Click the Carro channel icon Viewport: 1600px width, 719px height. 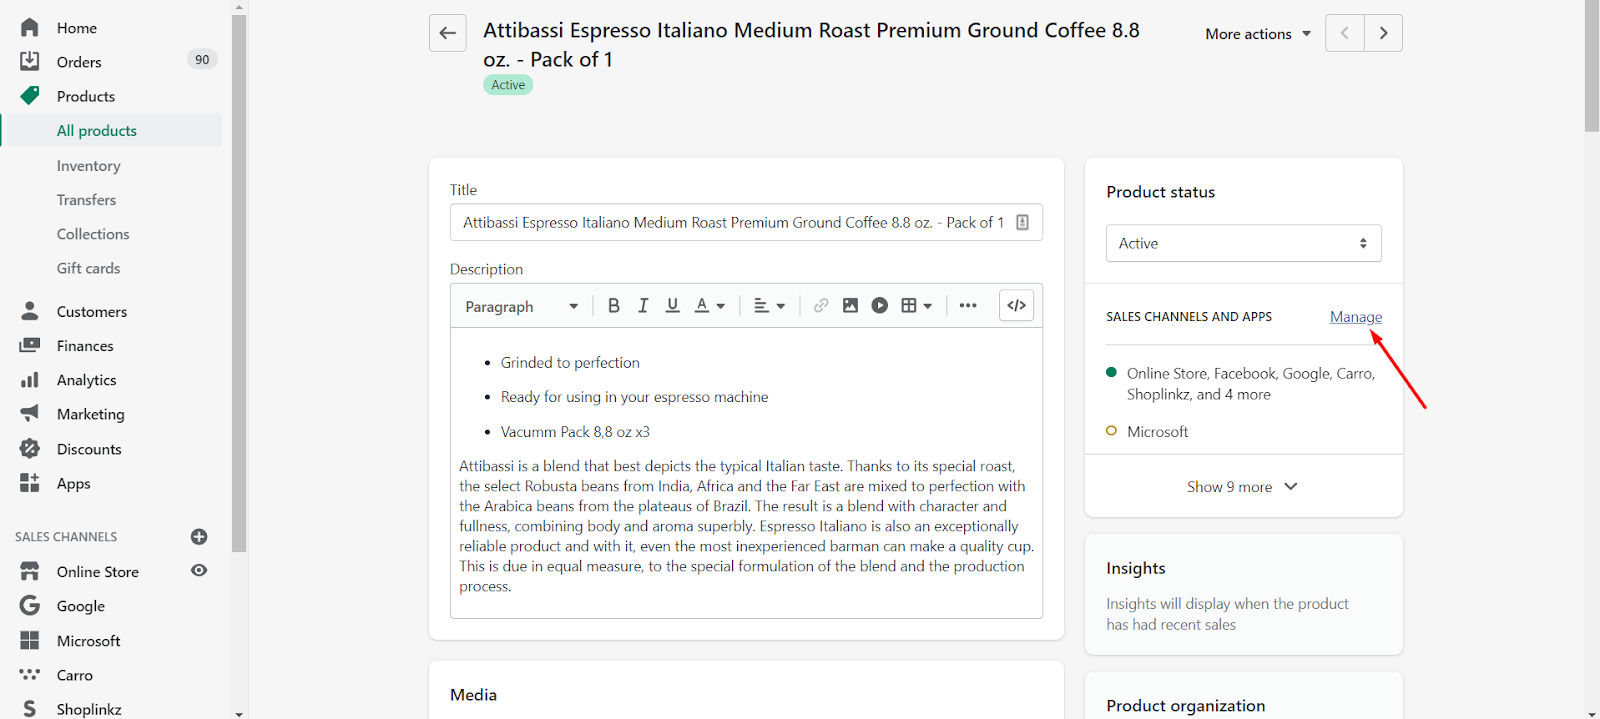point(30,674)
